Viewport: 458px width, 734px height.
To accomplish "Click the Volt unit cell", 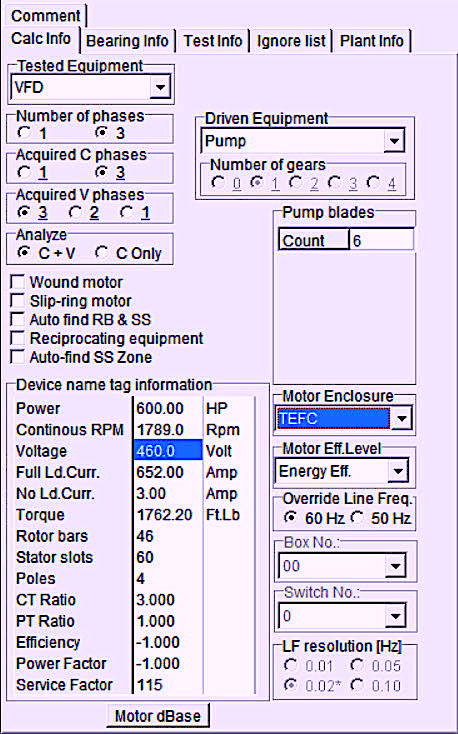I will (x=229, y=451).
